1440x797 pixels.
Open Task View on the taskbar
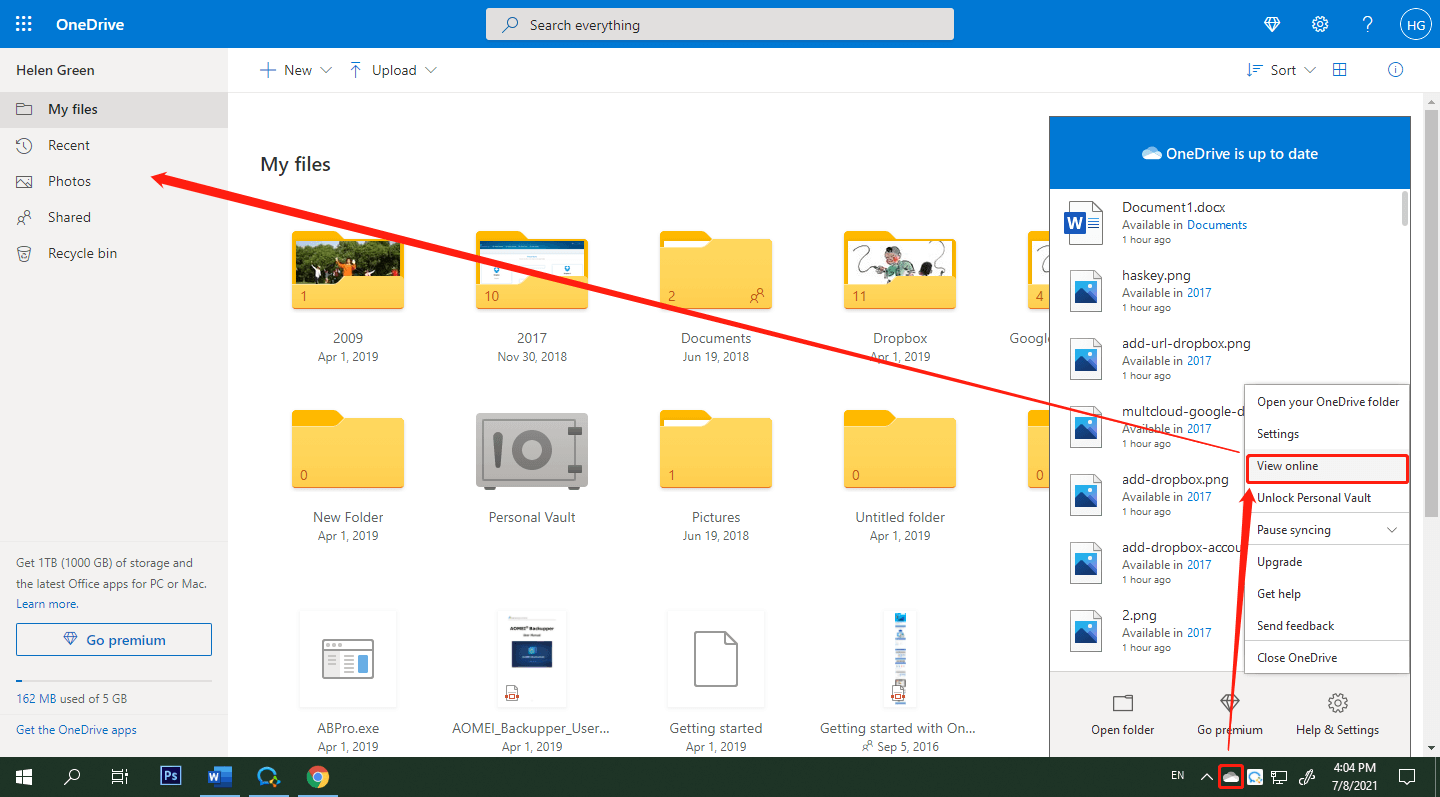tap(120, 776)
